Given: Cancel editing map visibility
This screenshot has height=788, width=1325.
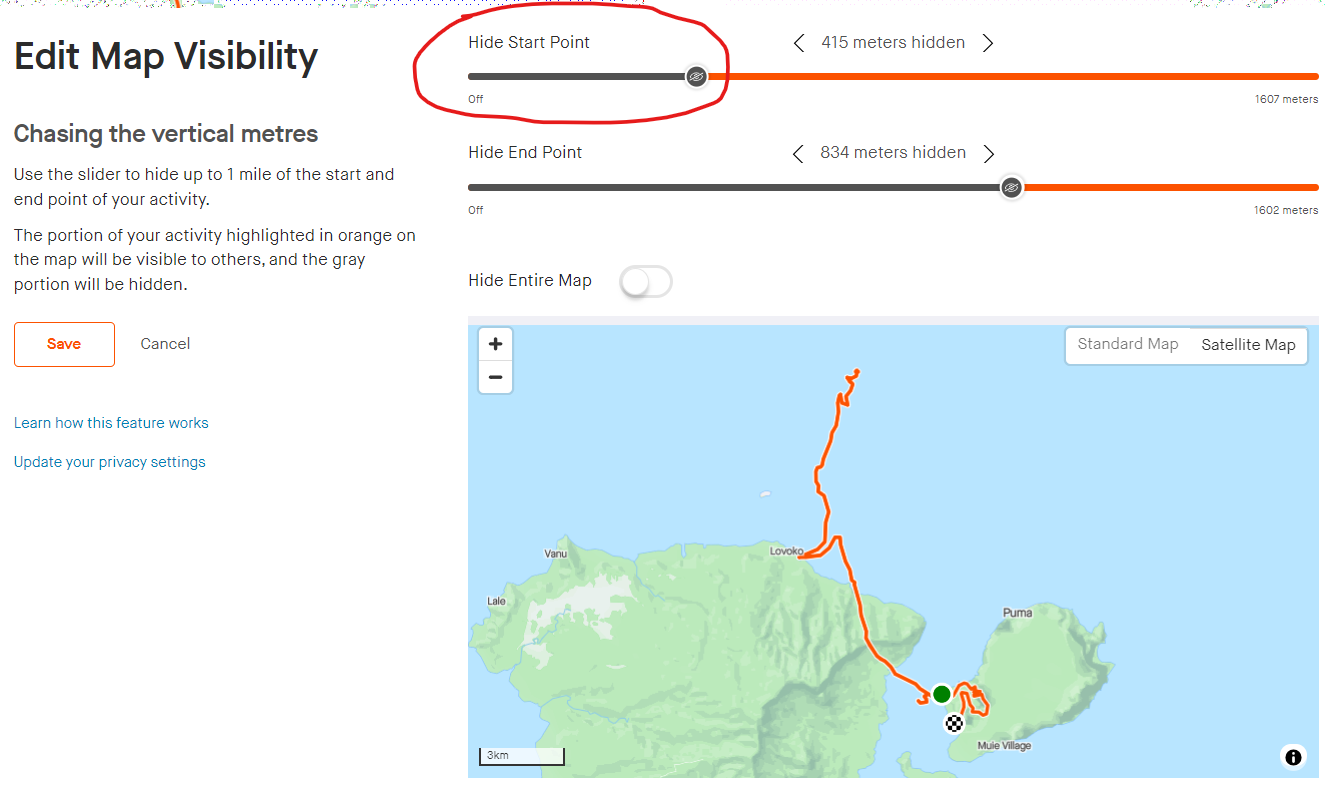Looking at the screenshot, I should [165, 344].
